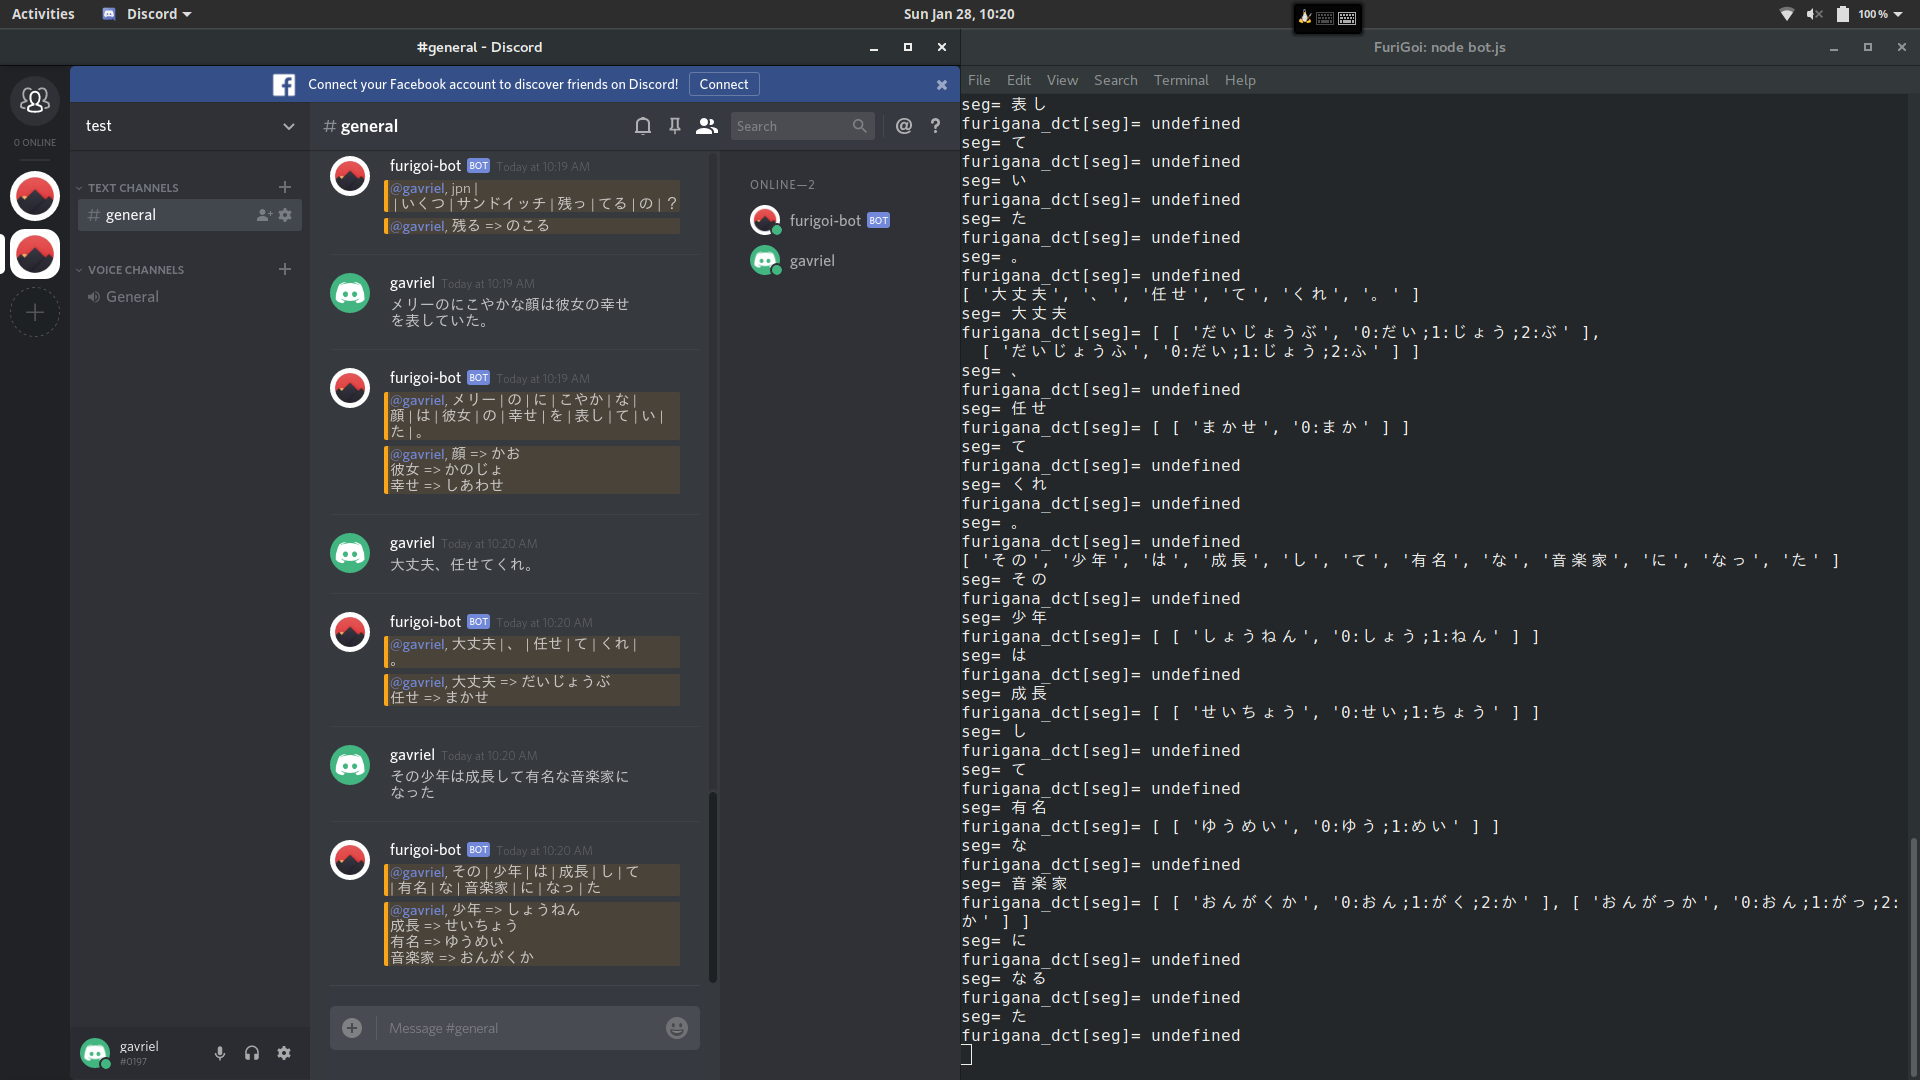This screenshot has height=1080, width=1920.
Task: Open notification settings bell icon
Action: click(643, 126)
